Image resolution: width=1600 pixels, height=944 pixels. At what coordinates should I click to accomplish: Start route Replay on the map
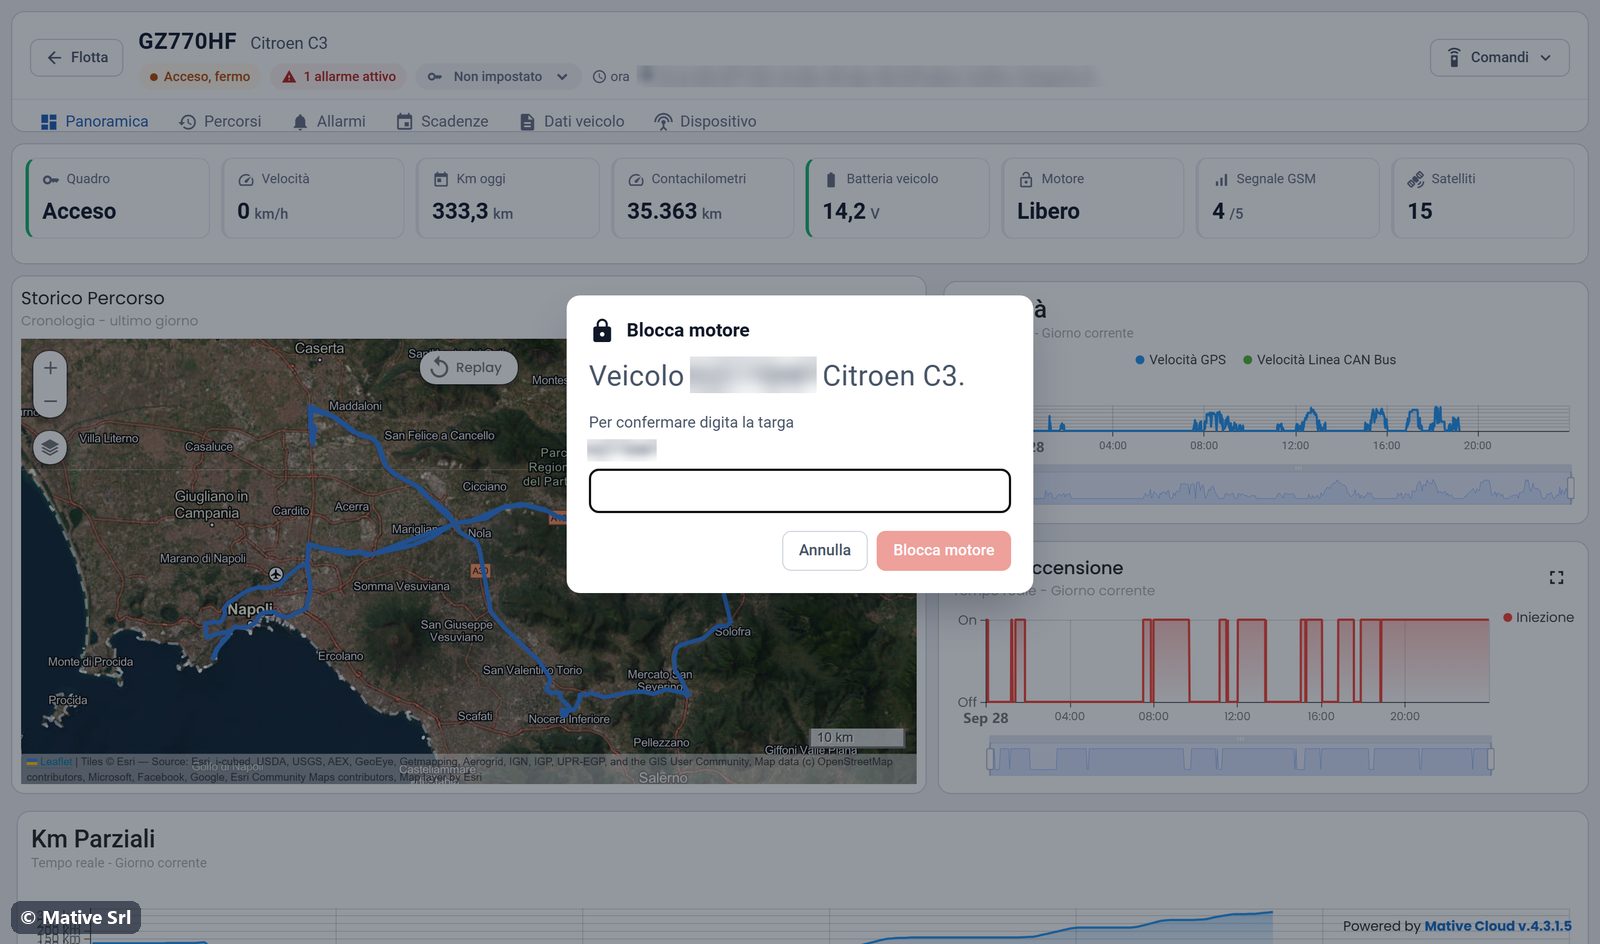click(468, 368)
